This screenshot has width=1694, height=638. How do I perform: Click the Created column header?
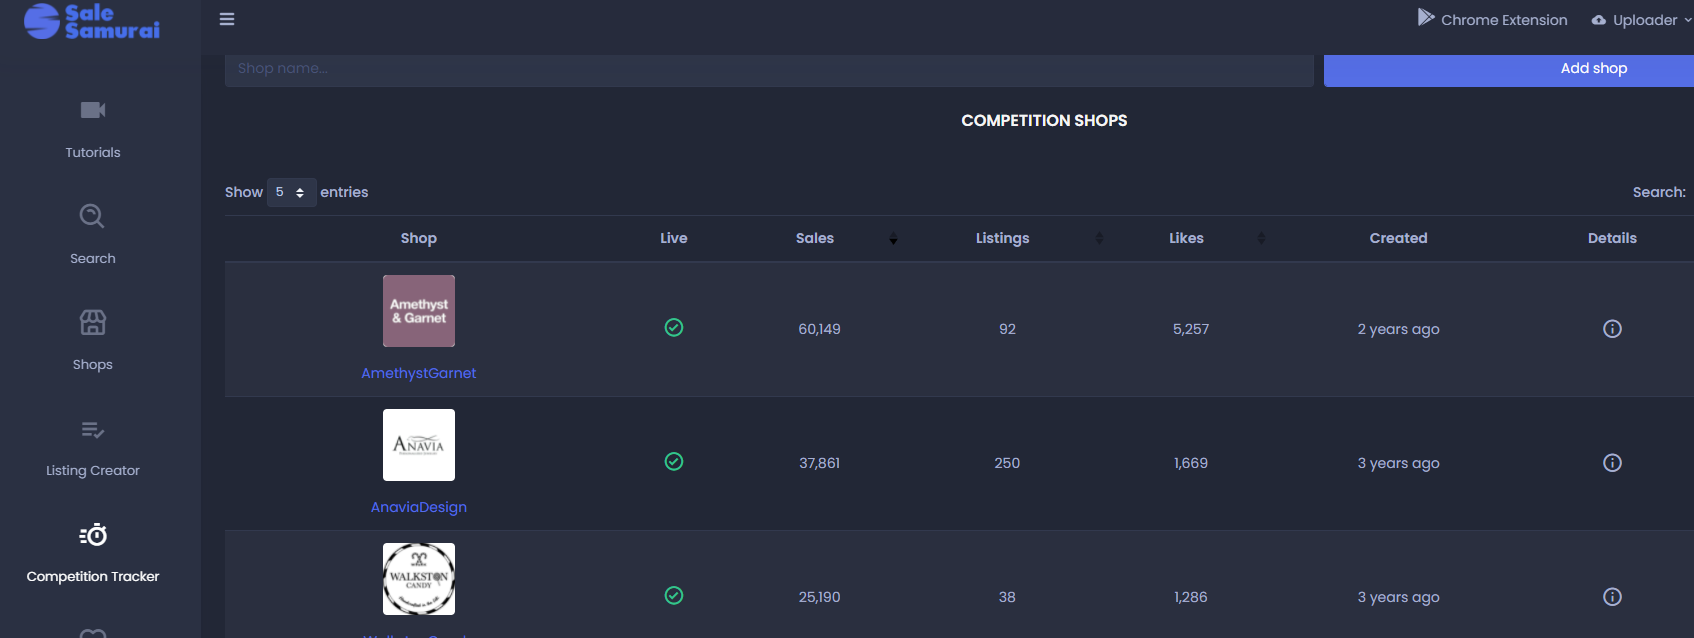[x=1398, y=238]
